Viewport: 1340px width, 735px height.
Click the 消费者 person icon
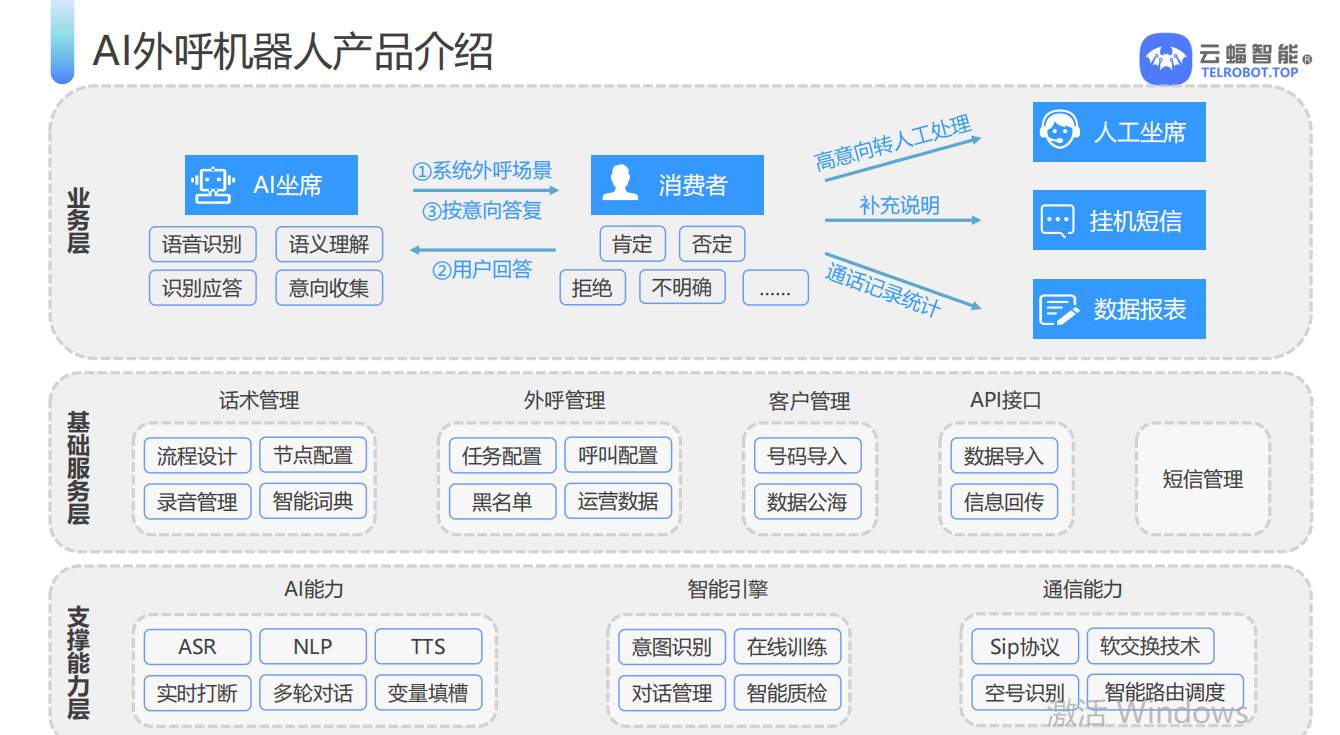620,184
